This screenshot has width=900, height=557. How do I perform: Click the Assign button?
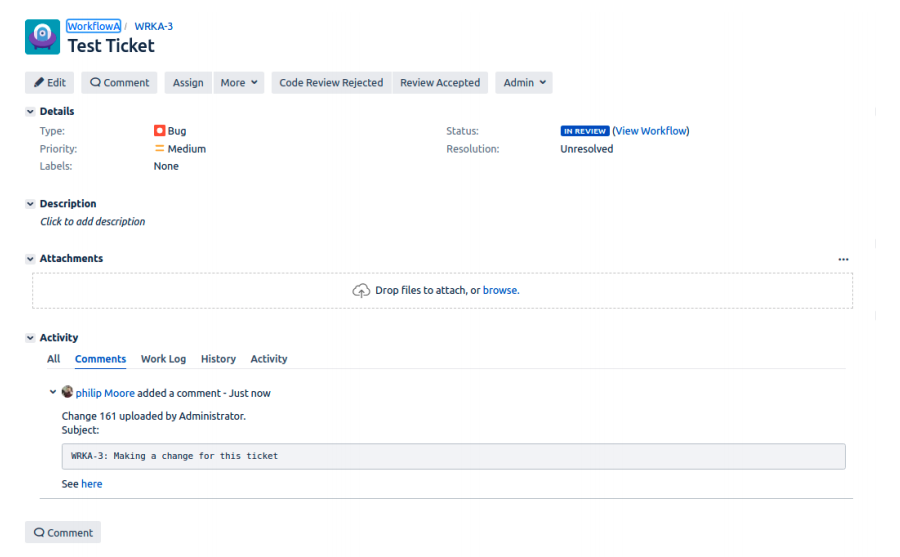[188, 83]
